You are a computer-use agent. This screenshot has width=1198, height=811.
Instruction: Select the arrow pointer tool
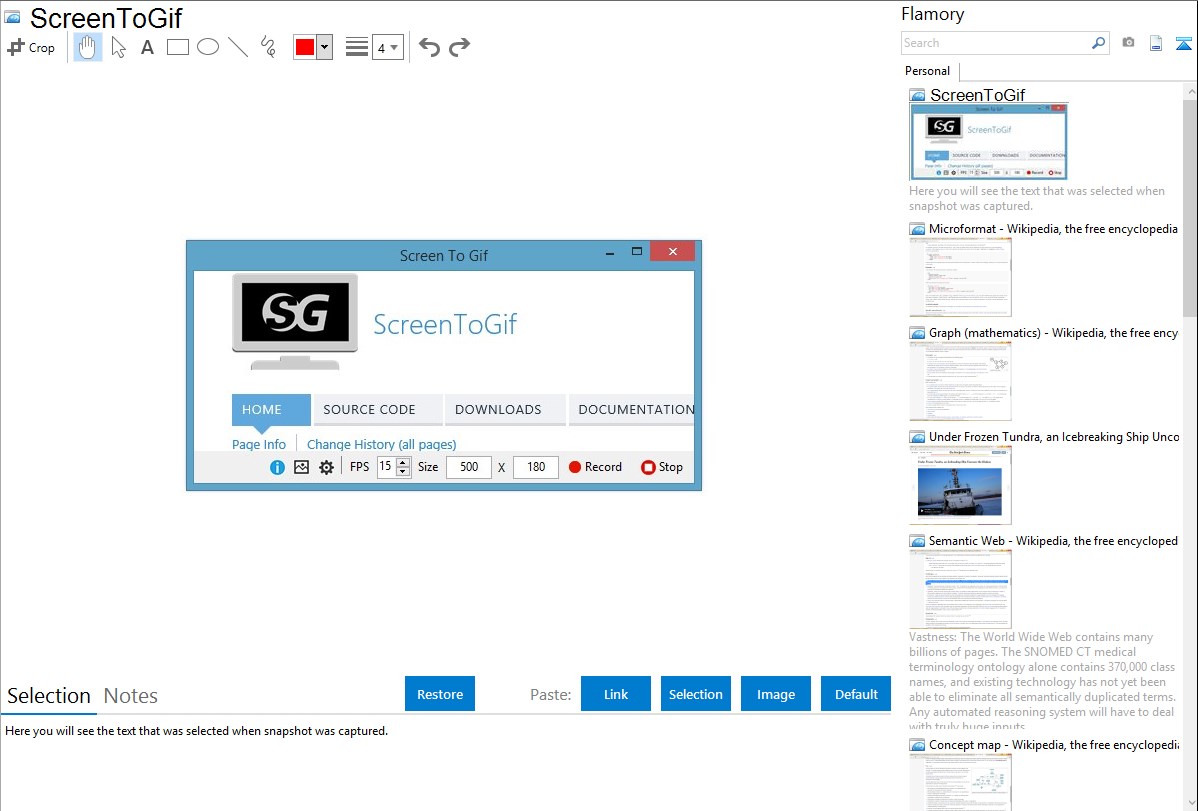pyautogui.click(x=118, y=47)
